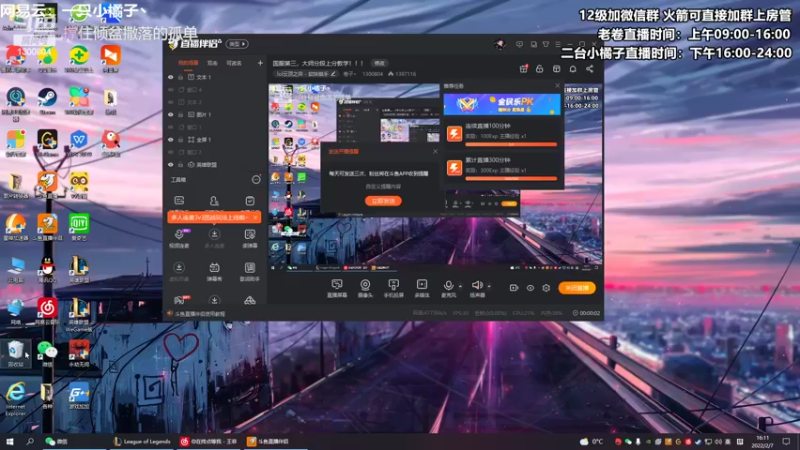Add a new scene with the plus button
Screen dimensions: 800x450
click(260, 63)
